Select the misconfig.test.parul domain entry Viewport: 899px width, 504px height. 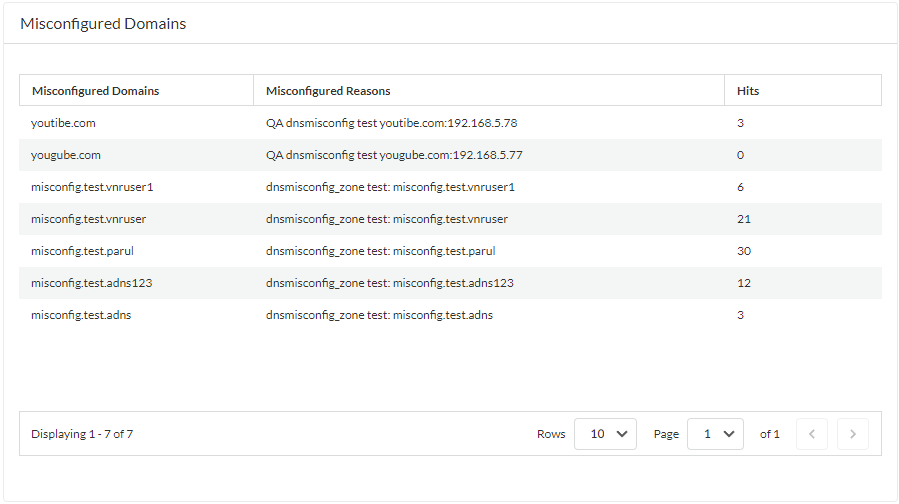[82, 251]
